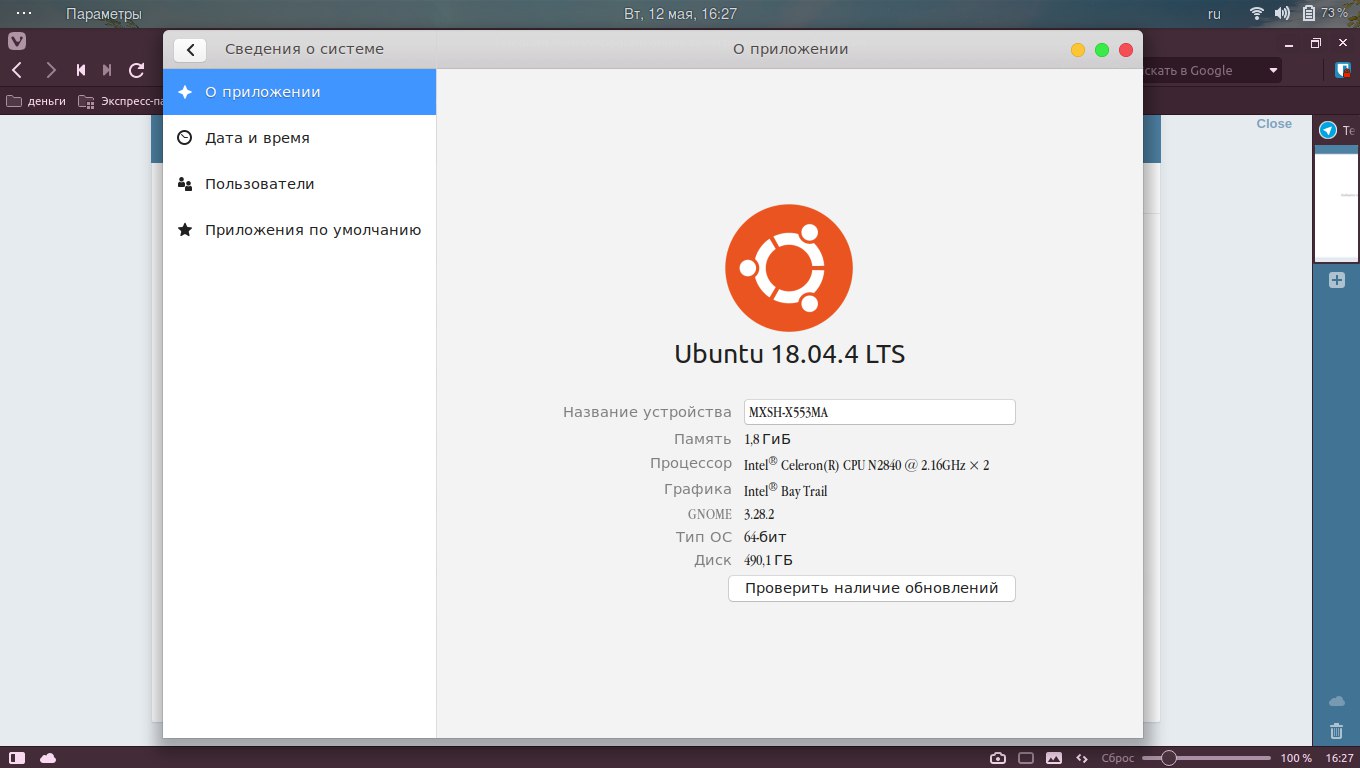
Task: Click the status bar clock 16:27
Action: [x=1340, y=758]
